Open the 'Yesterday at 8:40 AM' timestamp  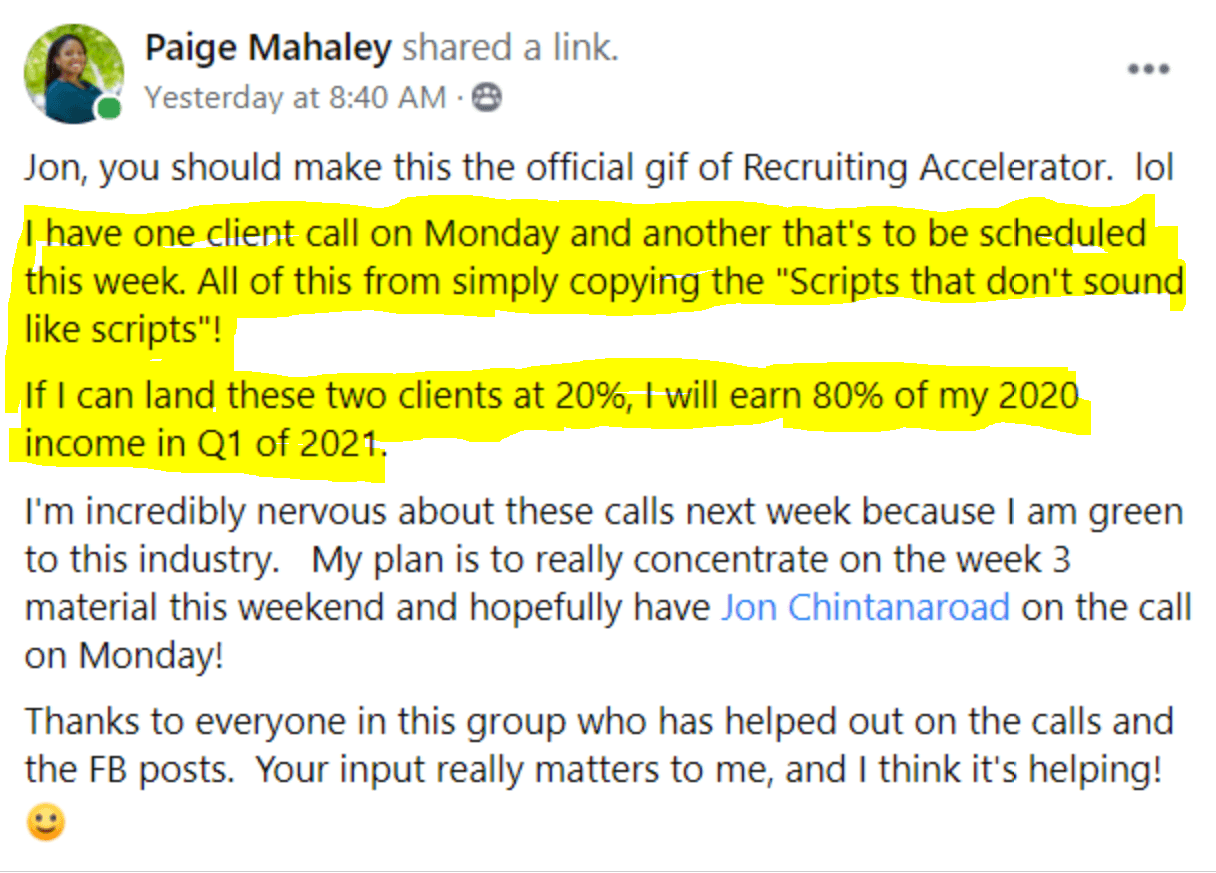295,97
